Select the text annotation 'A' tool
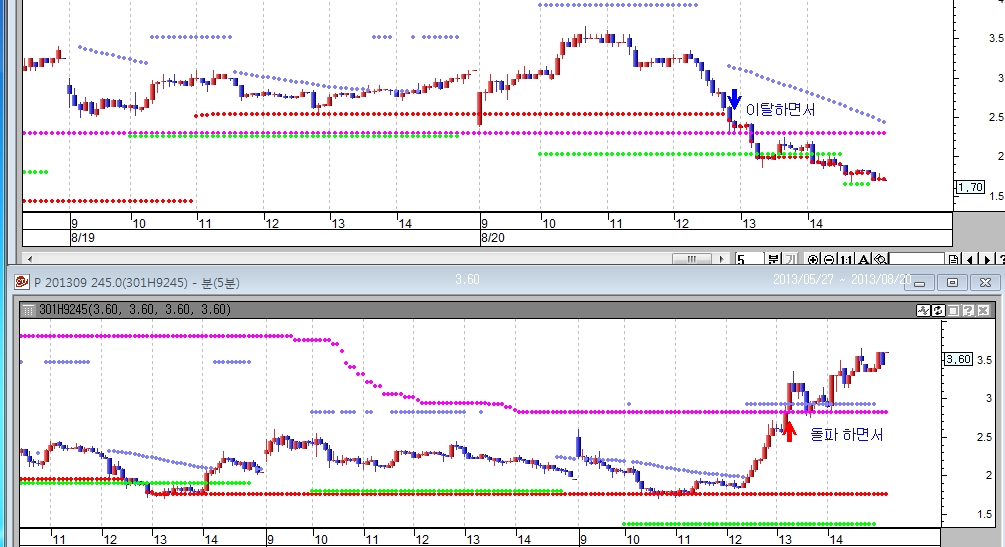The image size is (1005, 547). click(864, 259)
